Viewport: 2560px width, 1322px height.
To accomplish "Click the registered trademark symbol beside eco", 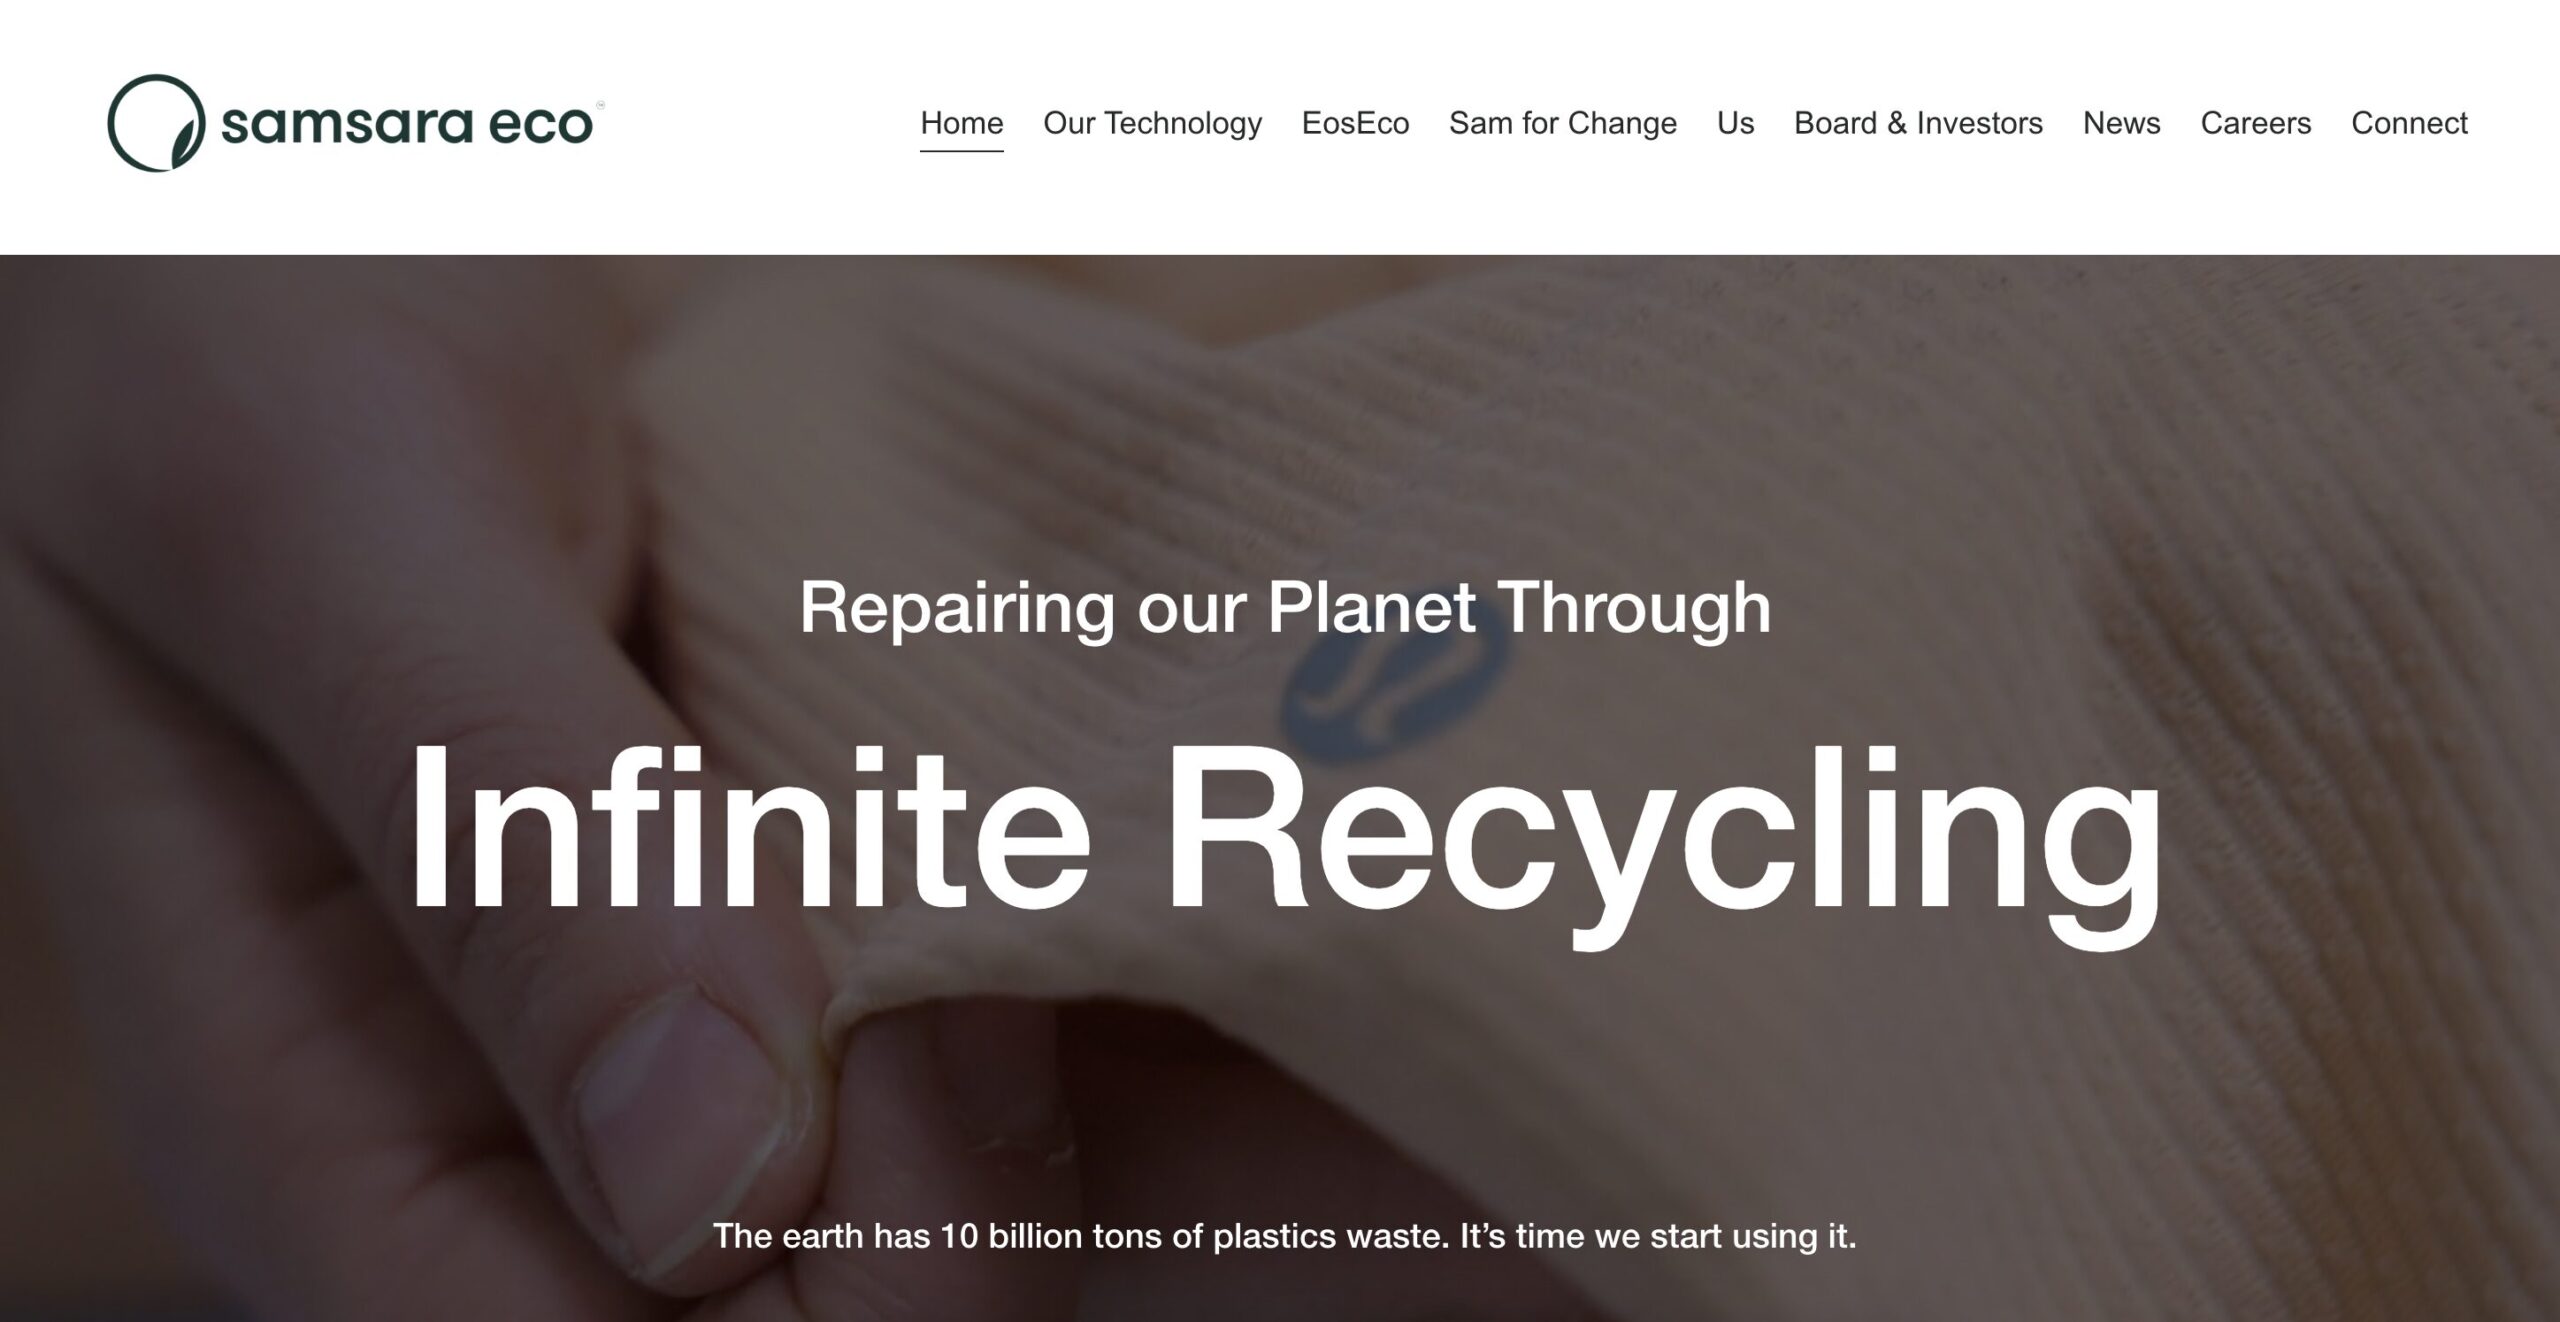I will (600, 104).
